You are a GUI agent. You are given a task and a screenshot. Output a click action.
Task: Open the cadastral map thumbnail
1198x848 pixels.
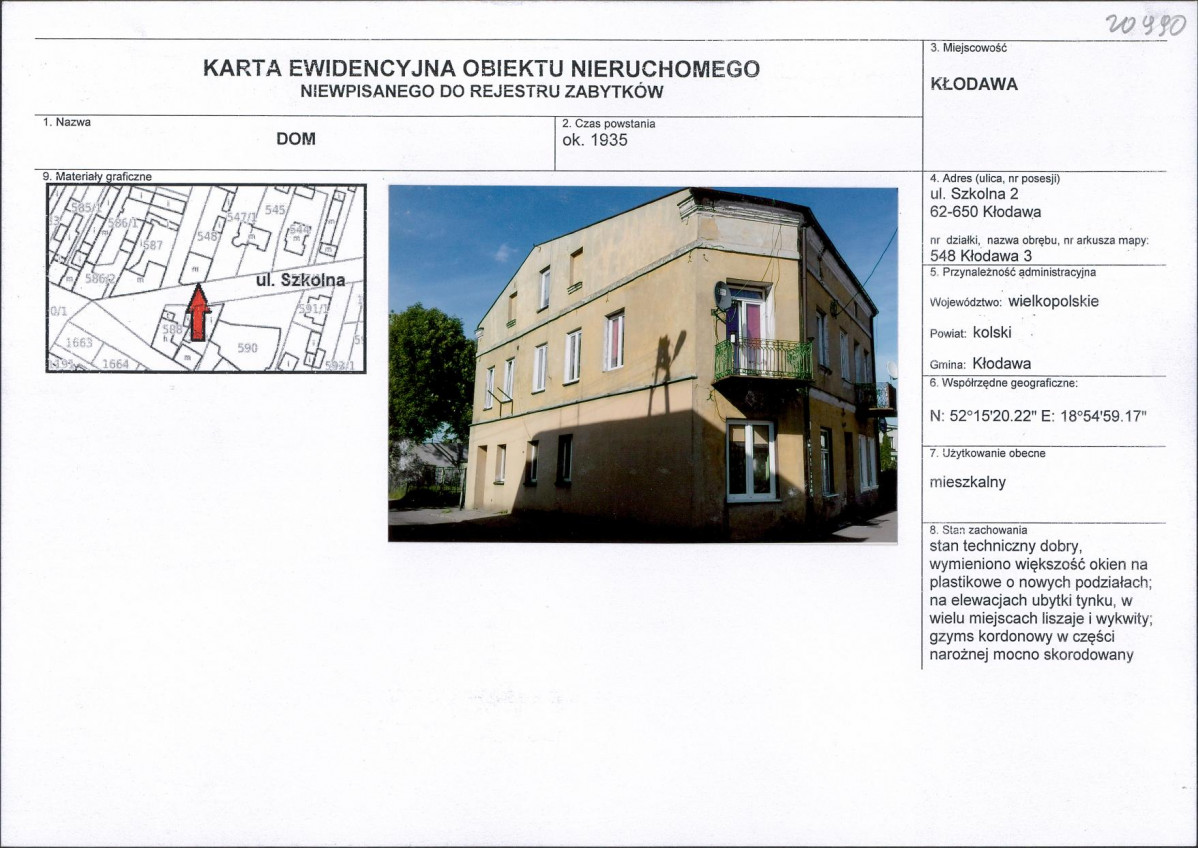[206, 278]
